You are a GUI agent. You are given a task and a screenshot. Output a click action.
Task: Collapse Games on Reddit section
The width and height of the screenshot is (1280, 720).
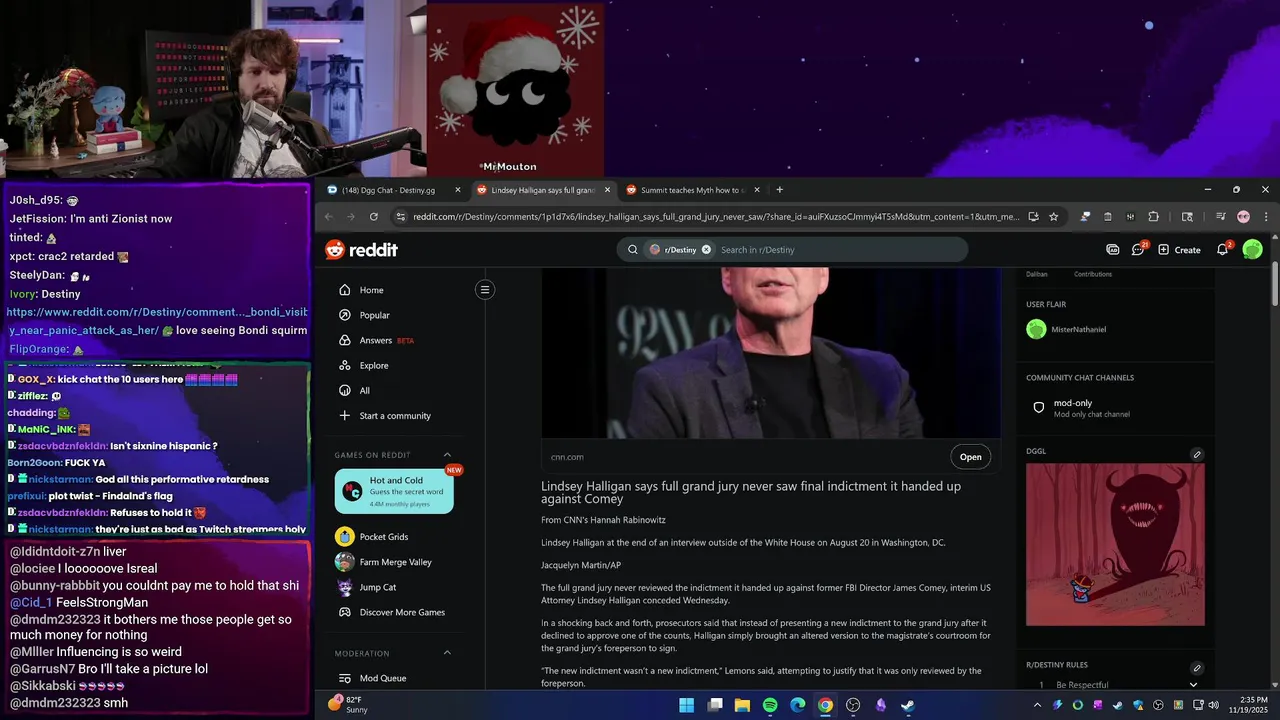[x=447, y=455]
